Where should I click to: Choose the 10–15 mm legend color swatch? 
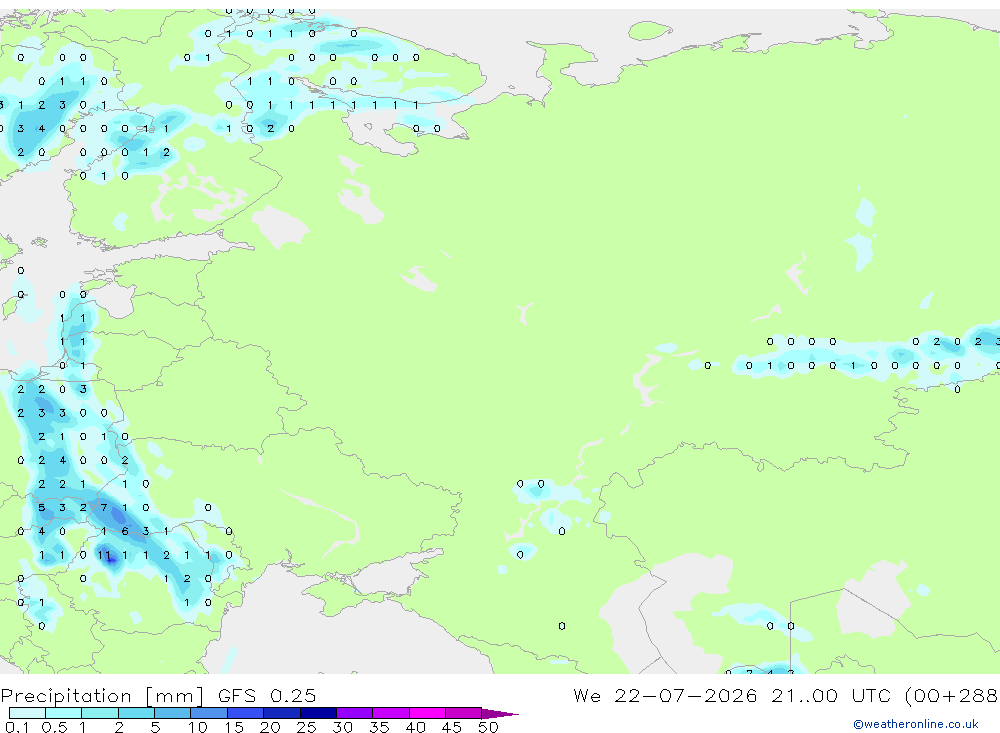click(x=209, y=713)
